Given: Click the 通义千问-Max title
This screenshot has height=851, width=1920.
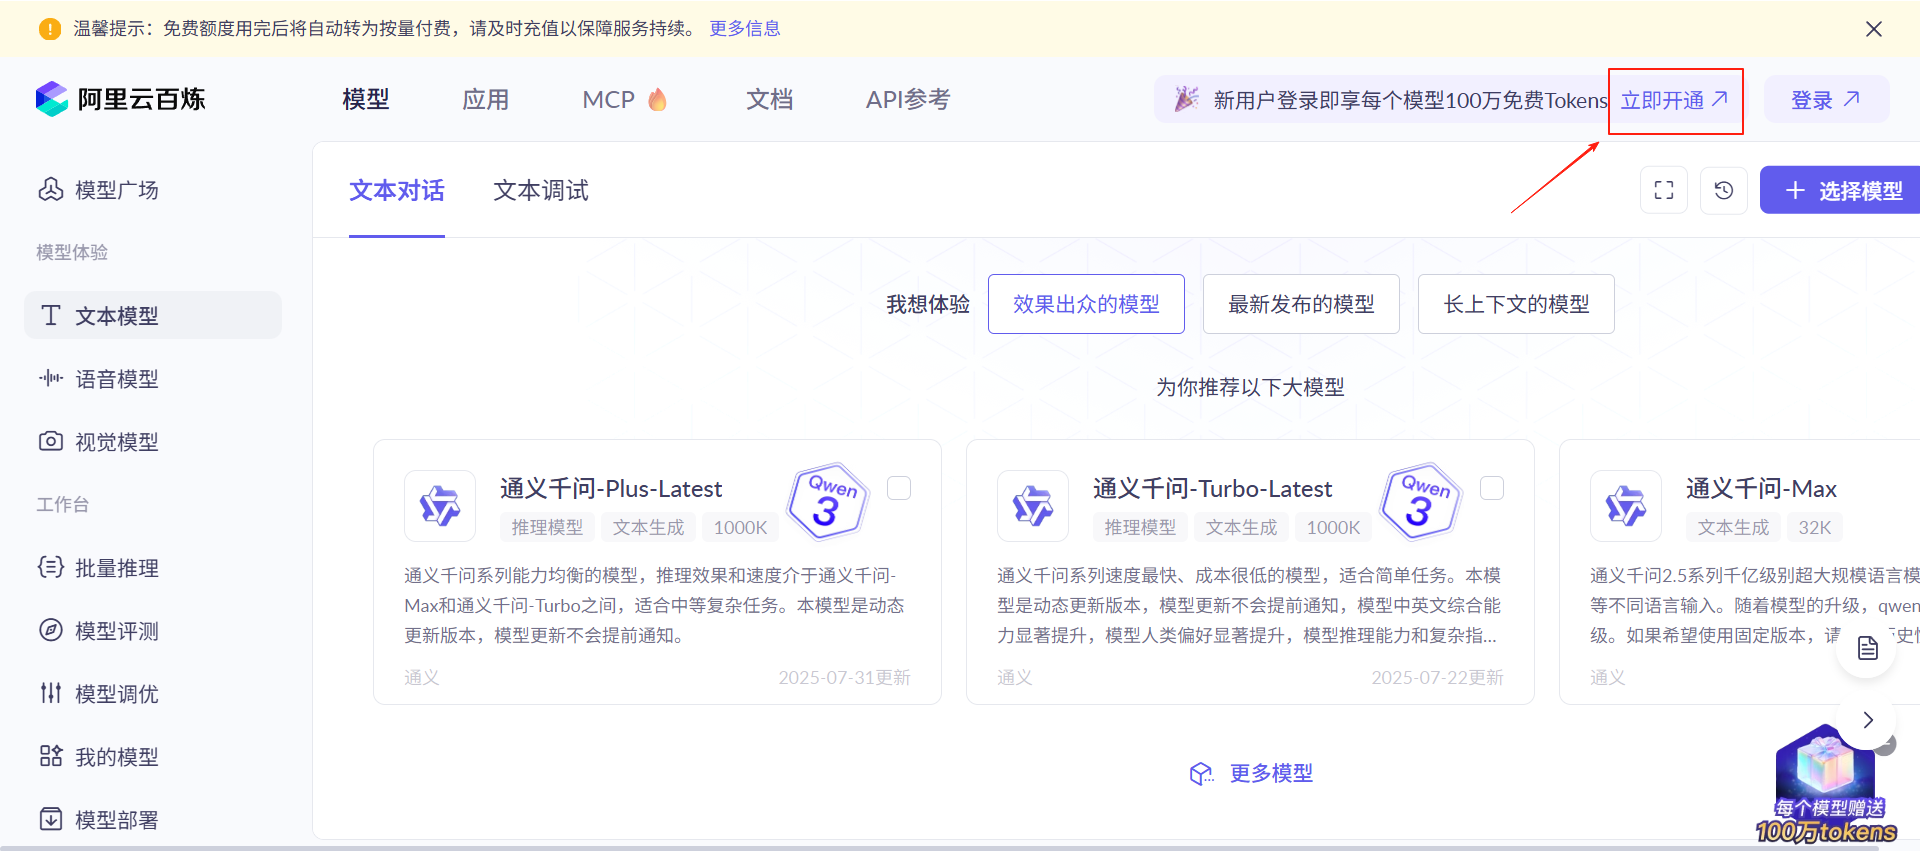Looking at the screenshot, I should pyautogui.click(x=1761, y=488).
